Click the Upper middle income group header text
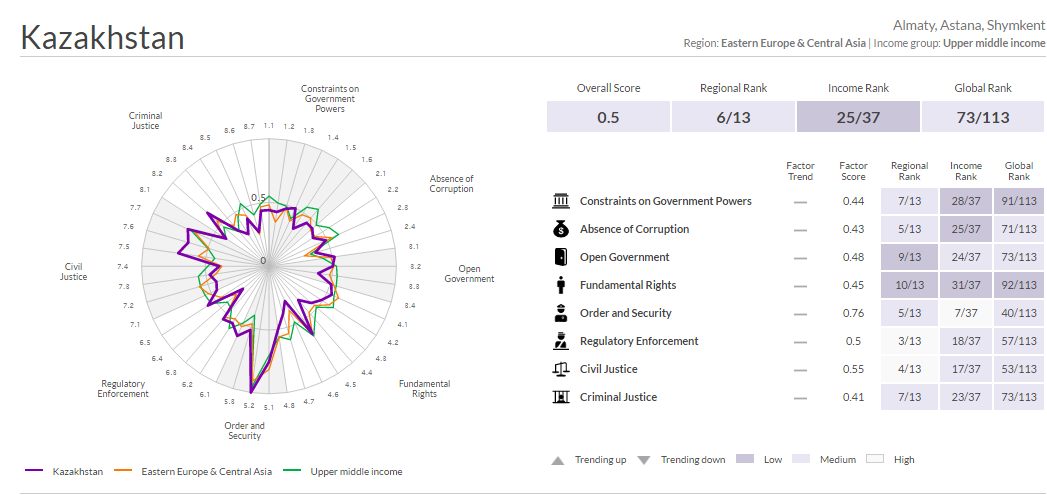Viewport: 1047px width, 495px height. (994, 43)
